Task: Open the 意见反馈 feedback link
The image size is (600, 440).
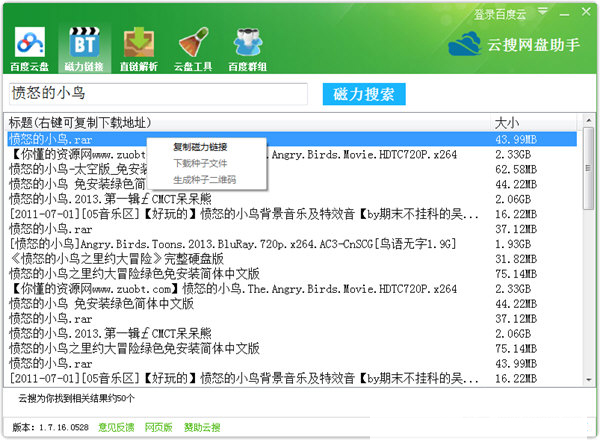Action: click(116, 428)
